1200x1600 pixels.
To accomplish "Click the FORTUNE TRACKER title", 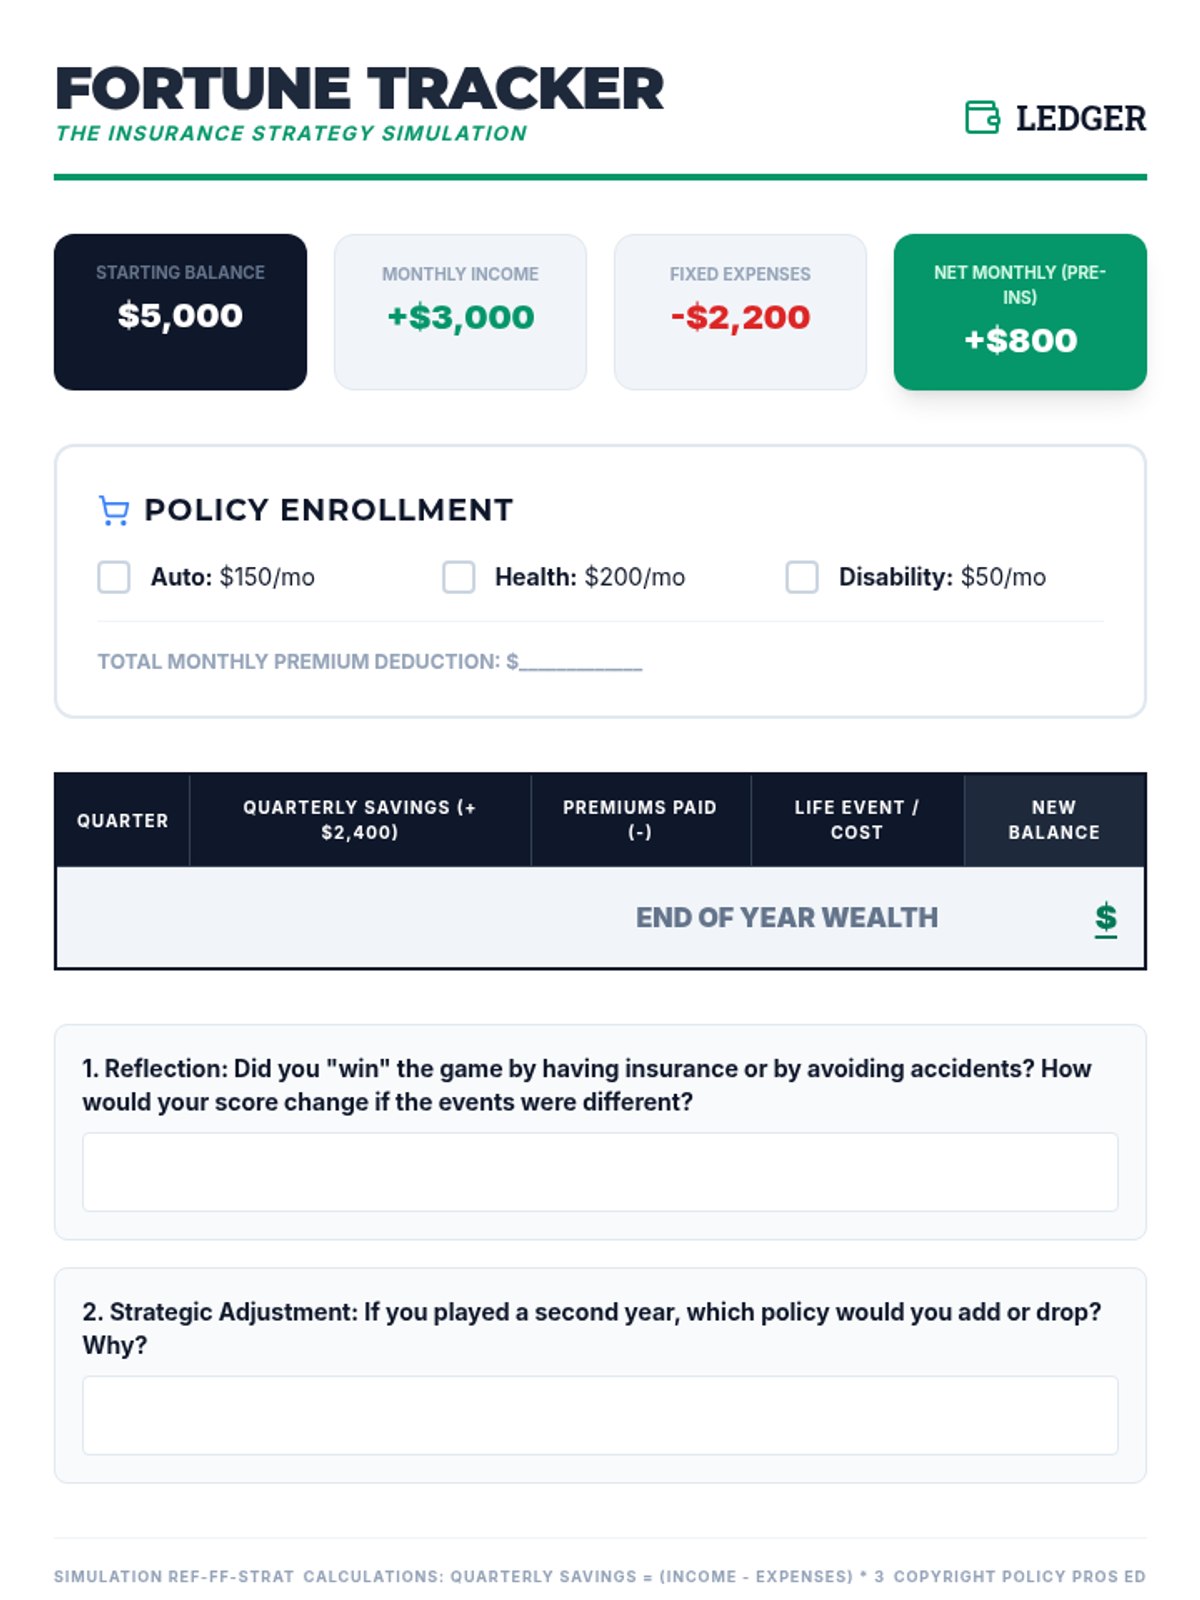I will point(360,89).
